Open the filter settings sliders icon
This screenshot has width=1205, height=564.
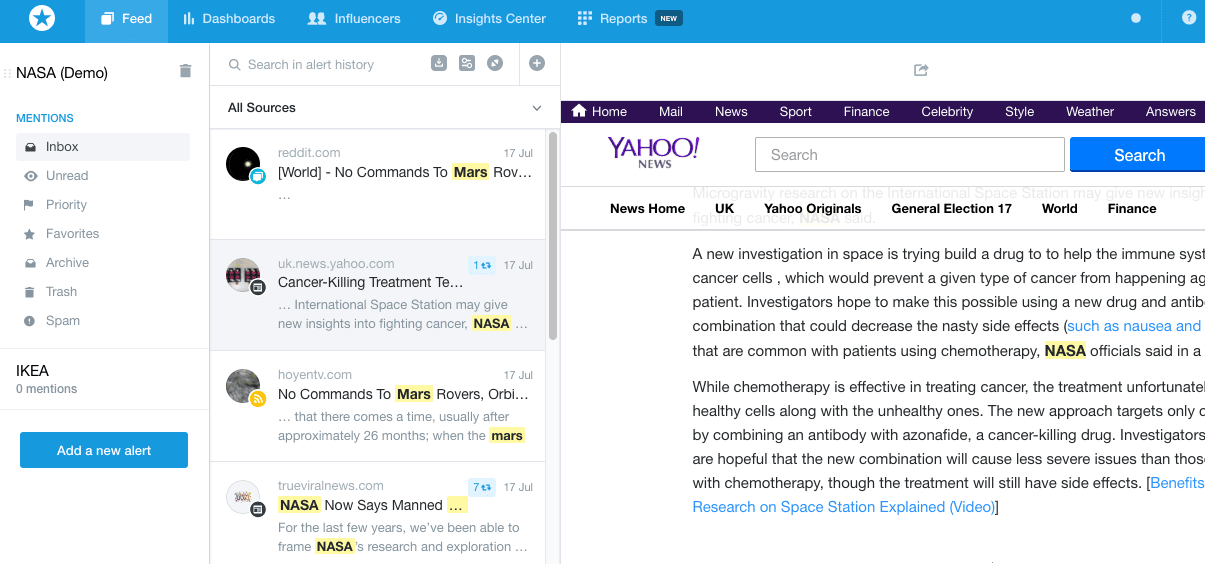click(x=467, y=64)
